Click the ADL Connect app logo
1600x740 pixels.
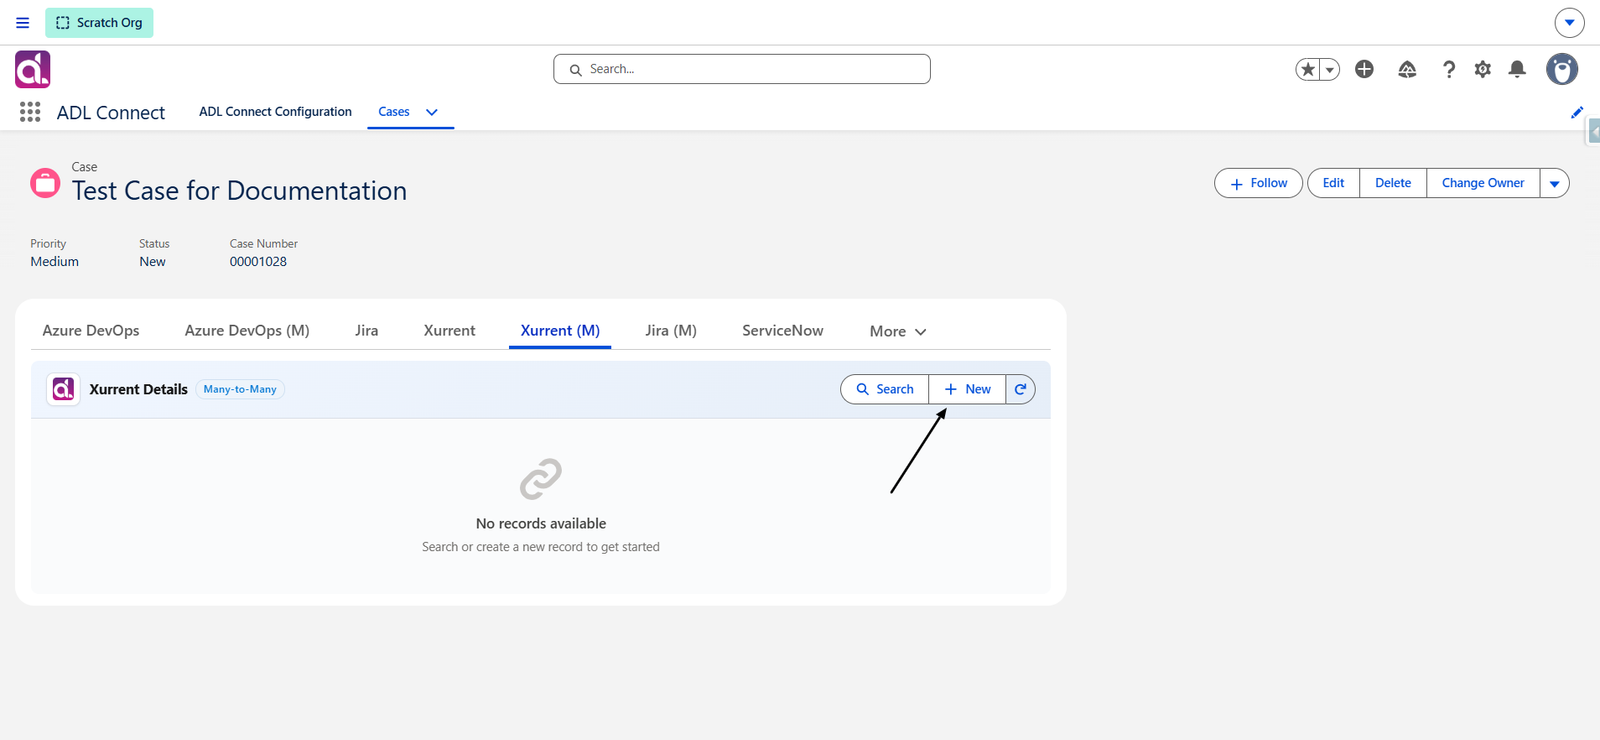click(x=32, y=69)
